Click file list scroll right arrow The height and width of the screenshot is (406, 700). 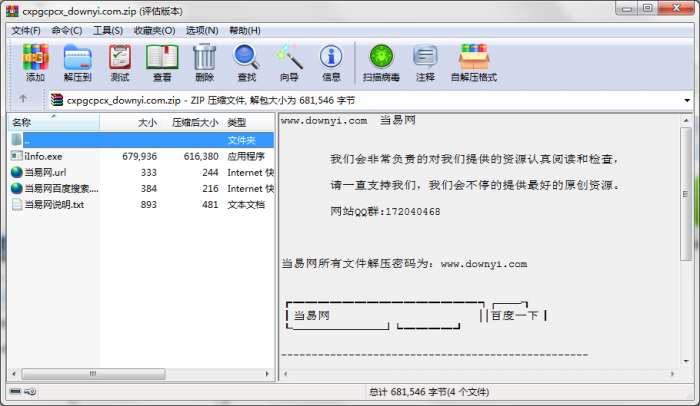point(267,373)
